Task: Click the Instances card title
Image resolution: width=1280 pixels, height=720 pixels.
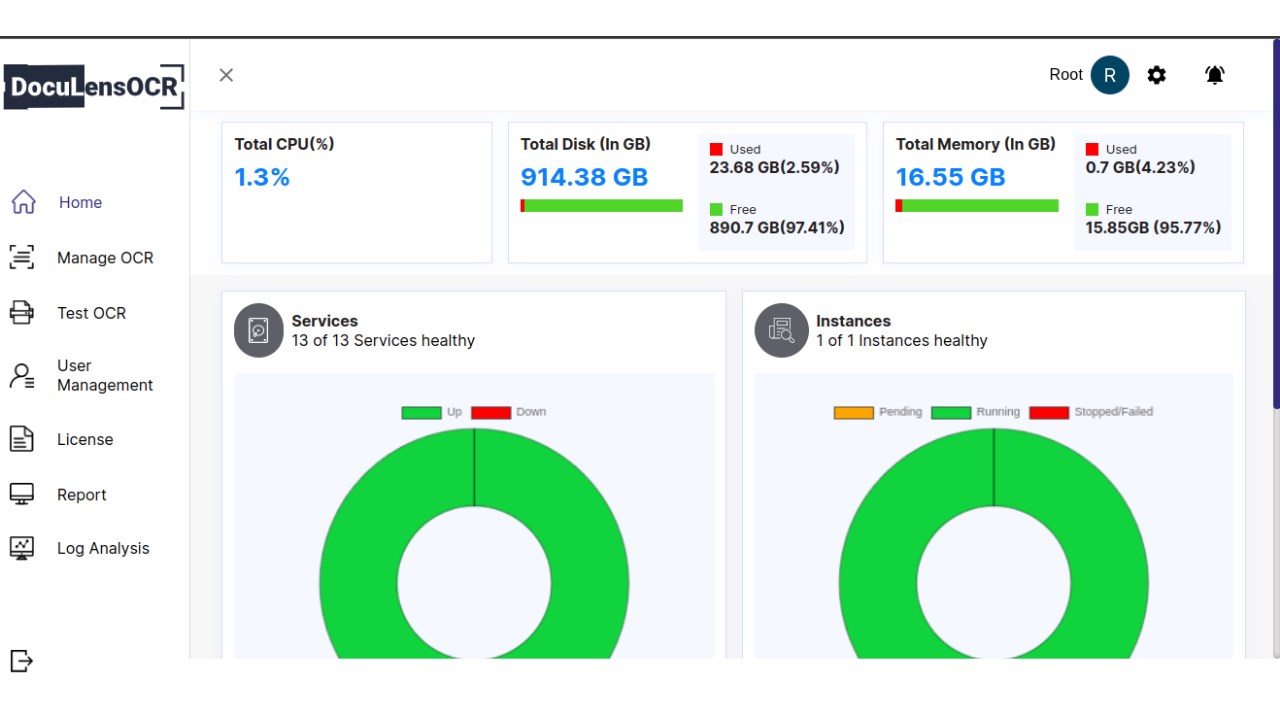Action: point(853,321)
